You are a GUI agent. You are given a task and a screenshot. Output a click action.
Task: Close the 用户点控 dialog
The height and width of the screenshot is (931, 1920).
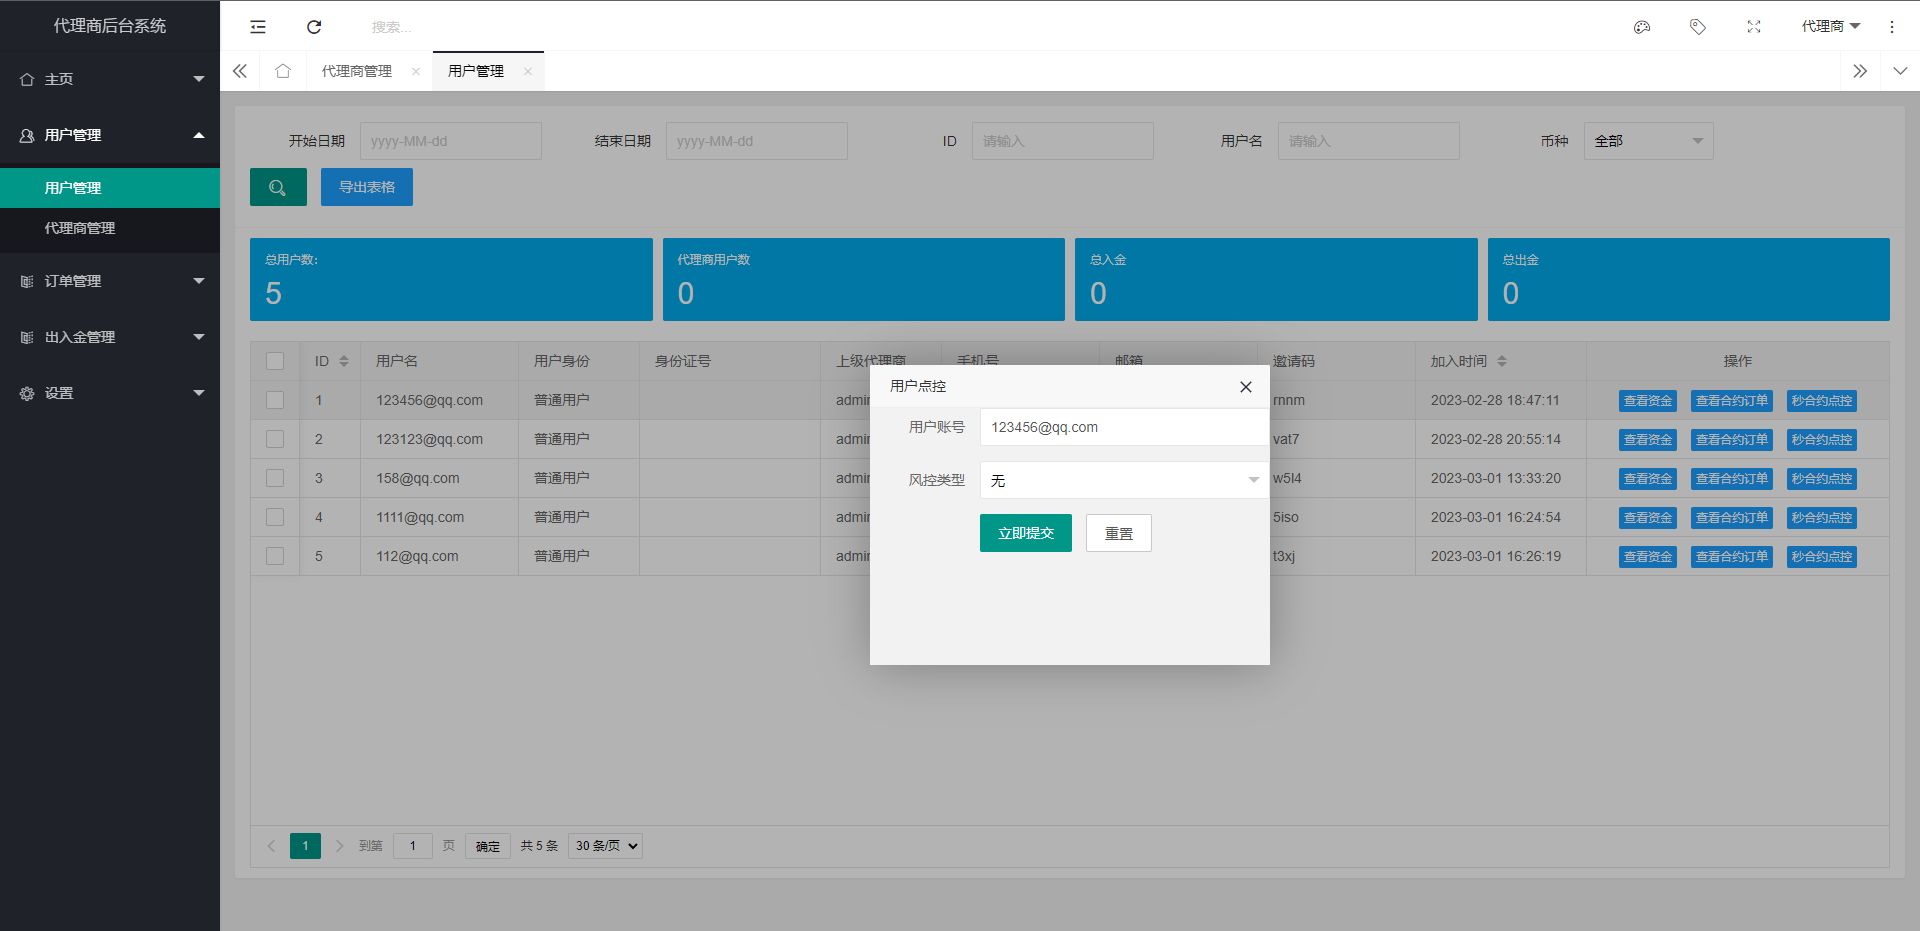[x=1246, y=387]
